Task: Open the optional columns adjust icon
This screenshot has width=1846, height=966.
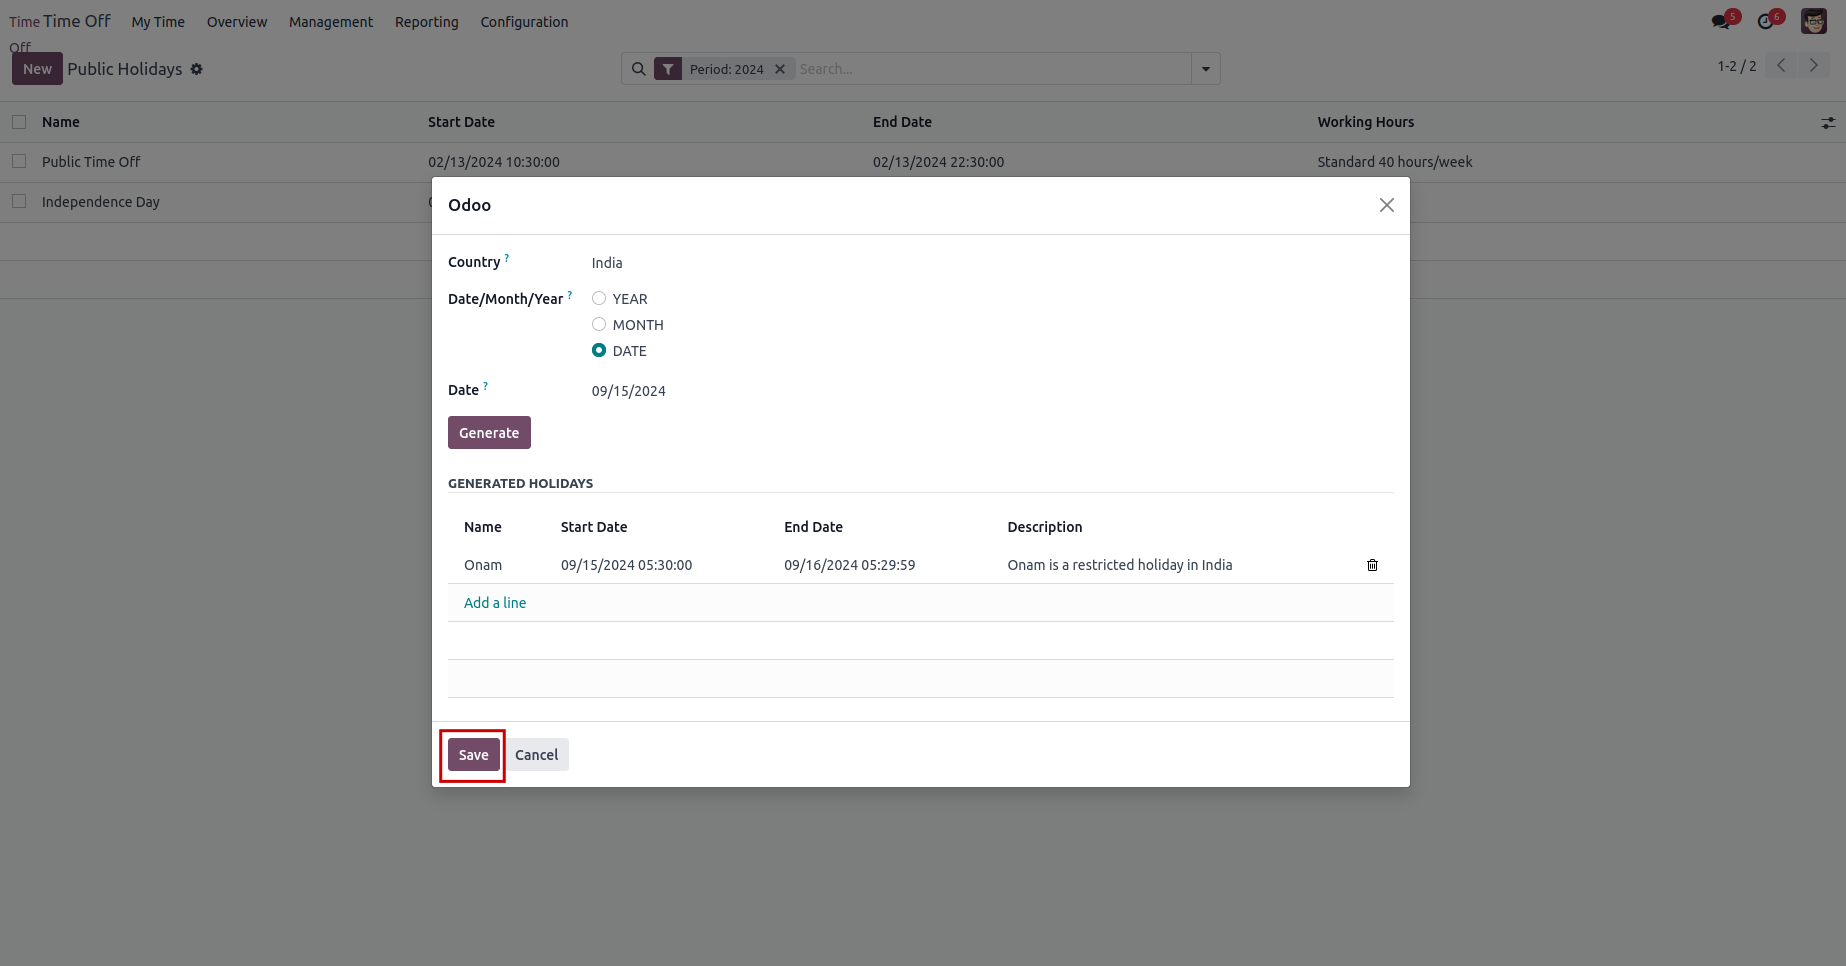Action: 1828,122
